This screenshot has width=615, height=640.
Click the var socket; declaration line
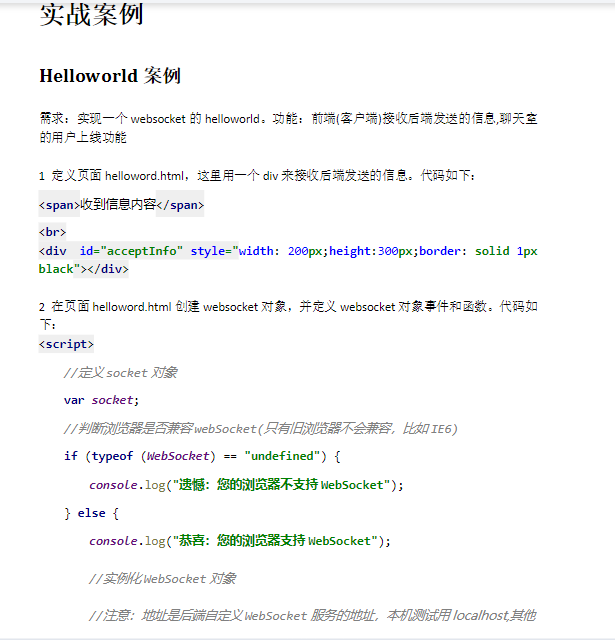click(x=101, y=400)
